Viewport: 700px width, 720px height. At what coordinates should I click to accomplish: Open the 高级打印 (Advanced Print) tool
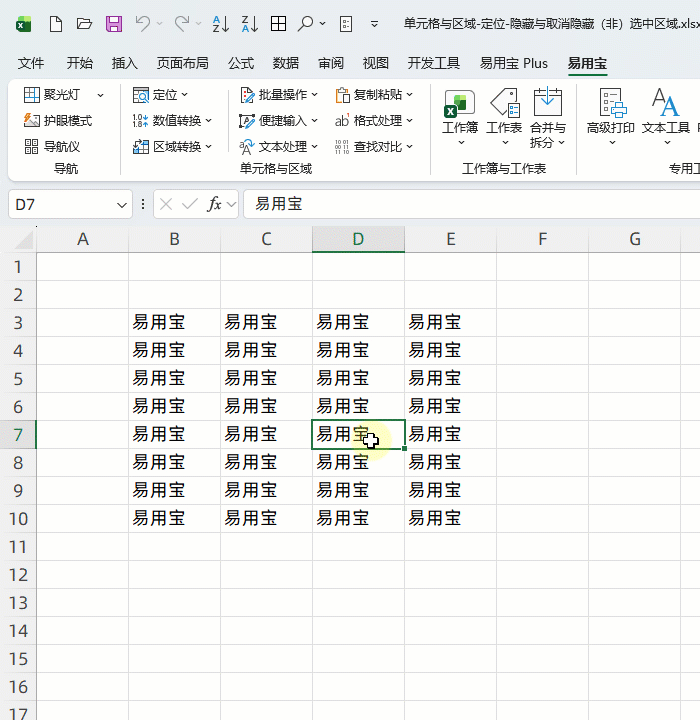(x=610, y=116)
